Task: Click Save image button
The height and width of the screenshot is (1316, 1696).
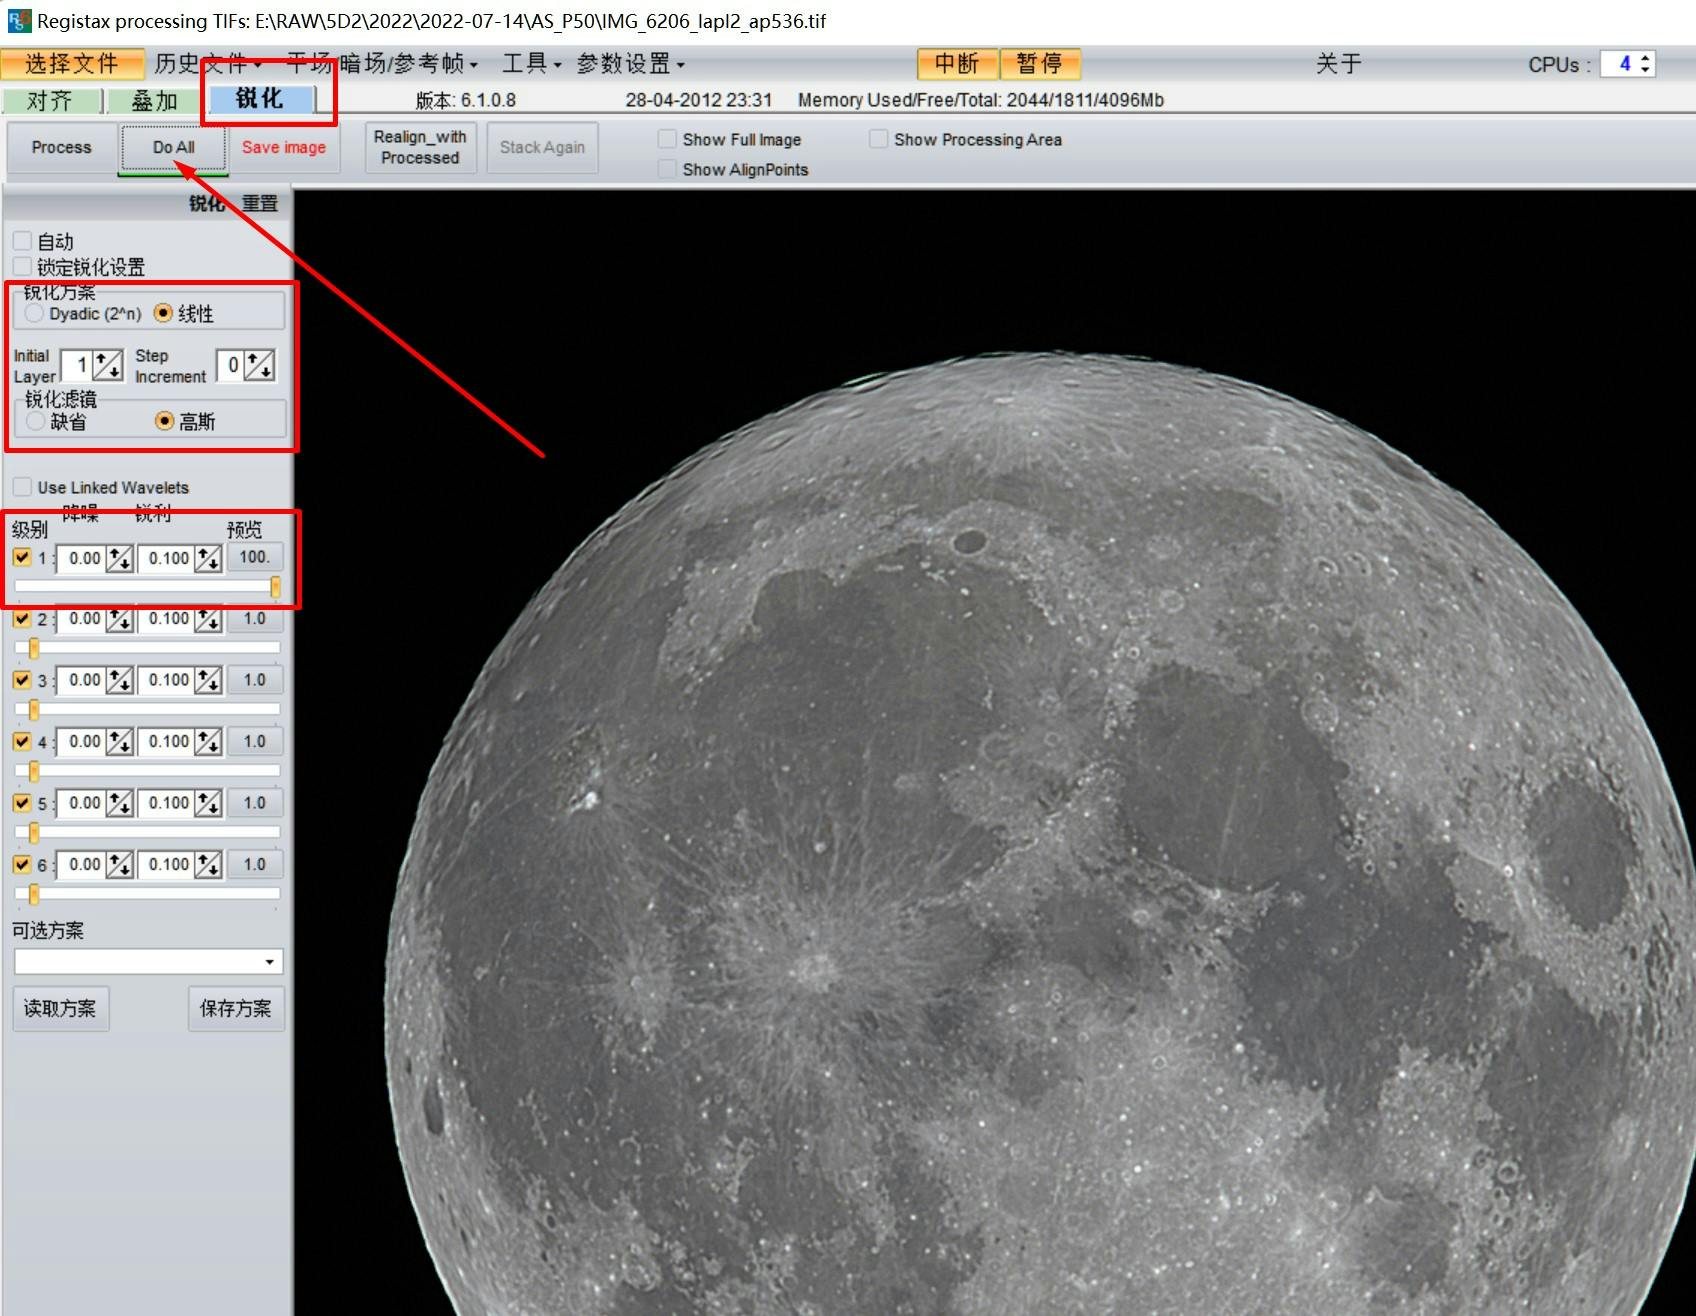Action: pyautogui.click(x=284, y=147)
